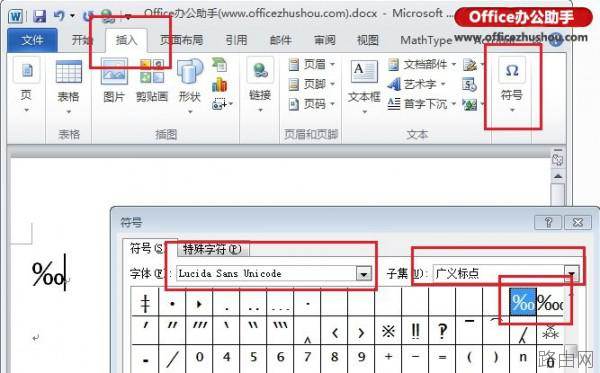Viewport: 600px width, 373px height.
Task: Switch to the 特殊字符(P) dialog tab
Action: 212,249
